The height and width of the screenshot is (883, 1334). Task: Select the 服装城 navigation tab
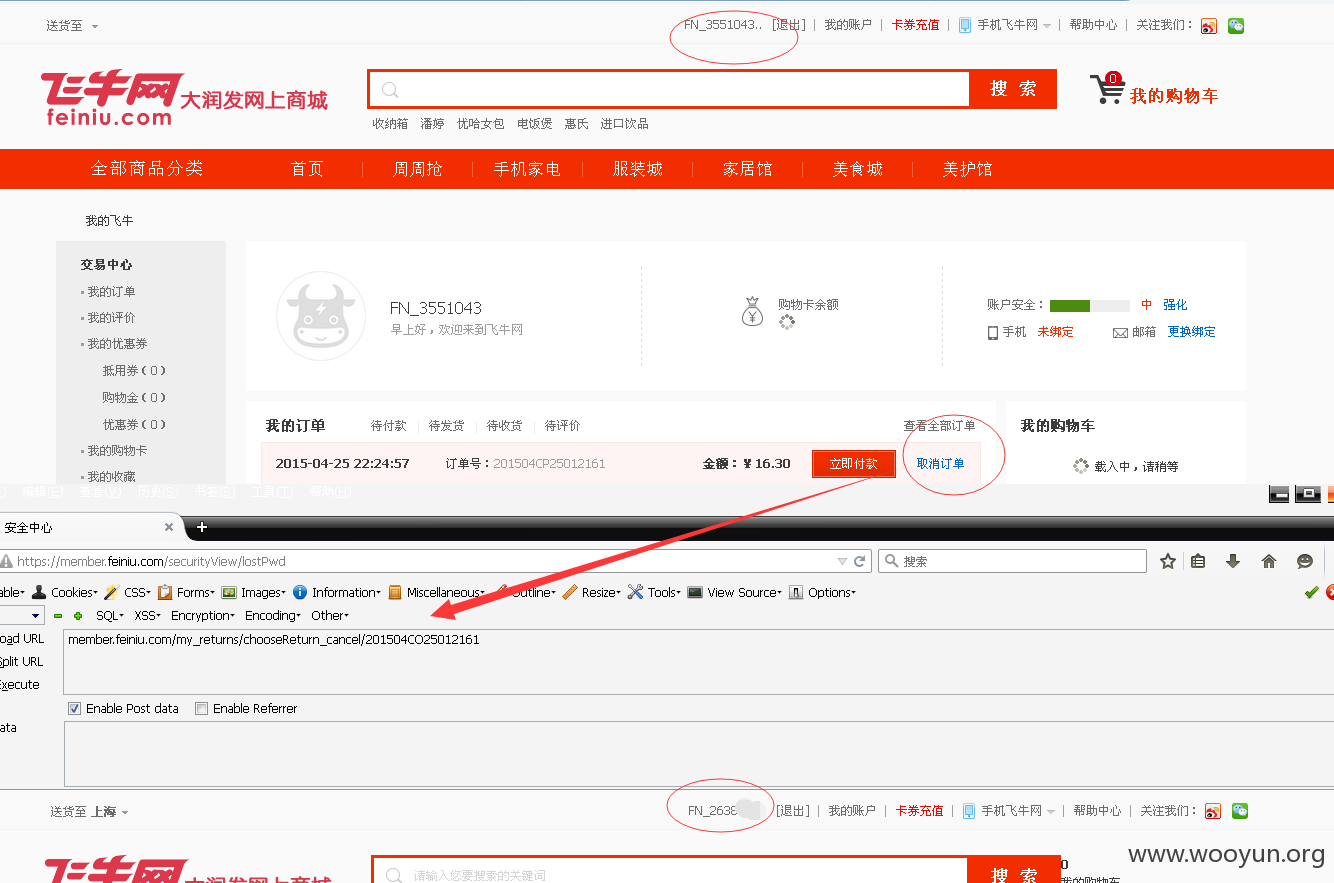[638, 169]
